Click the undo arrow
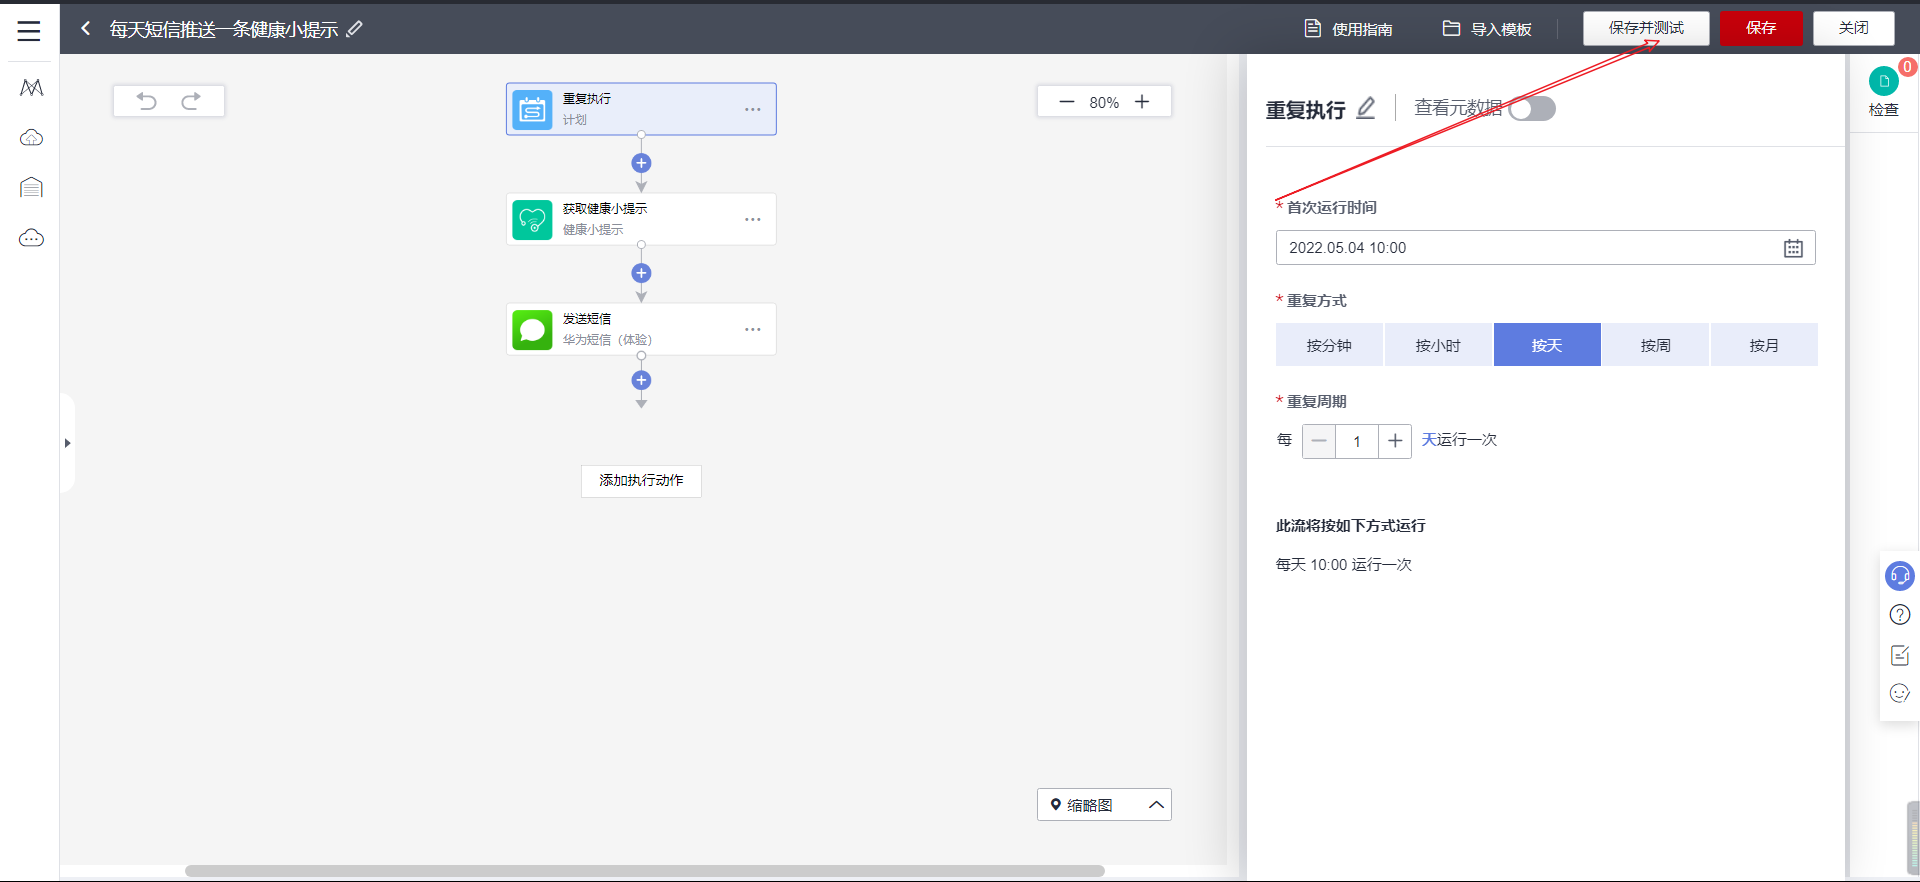The width and height of the screenshot is (1920, 882). click(x=147, y=101)
